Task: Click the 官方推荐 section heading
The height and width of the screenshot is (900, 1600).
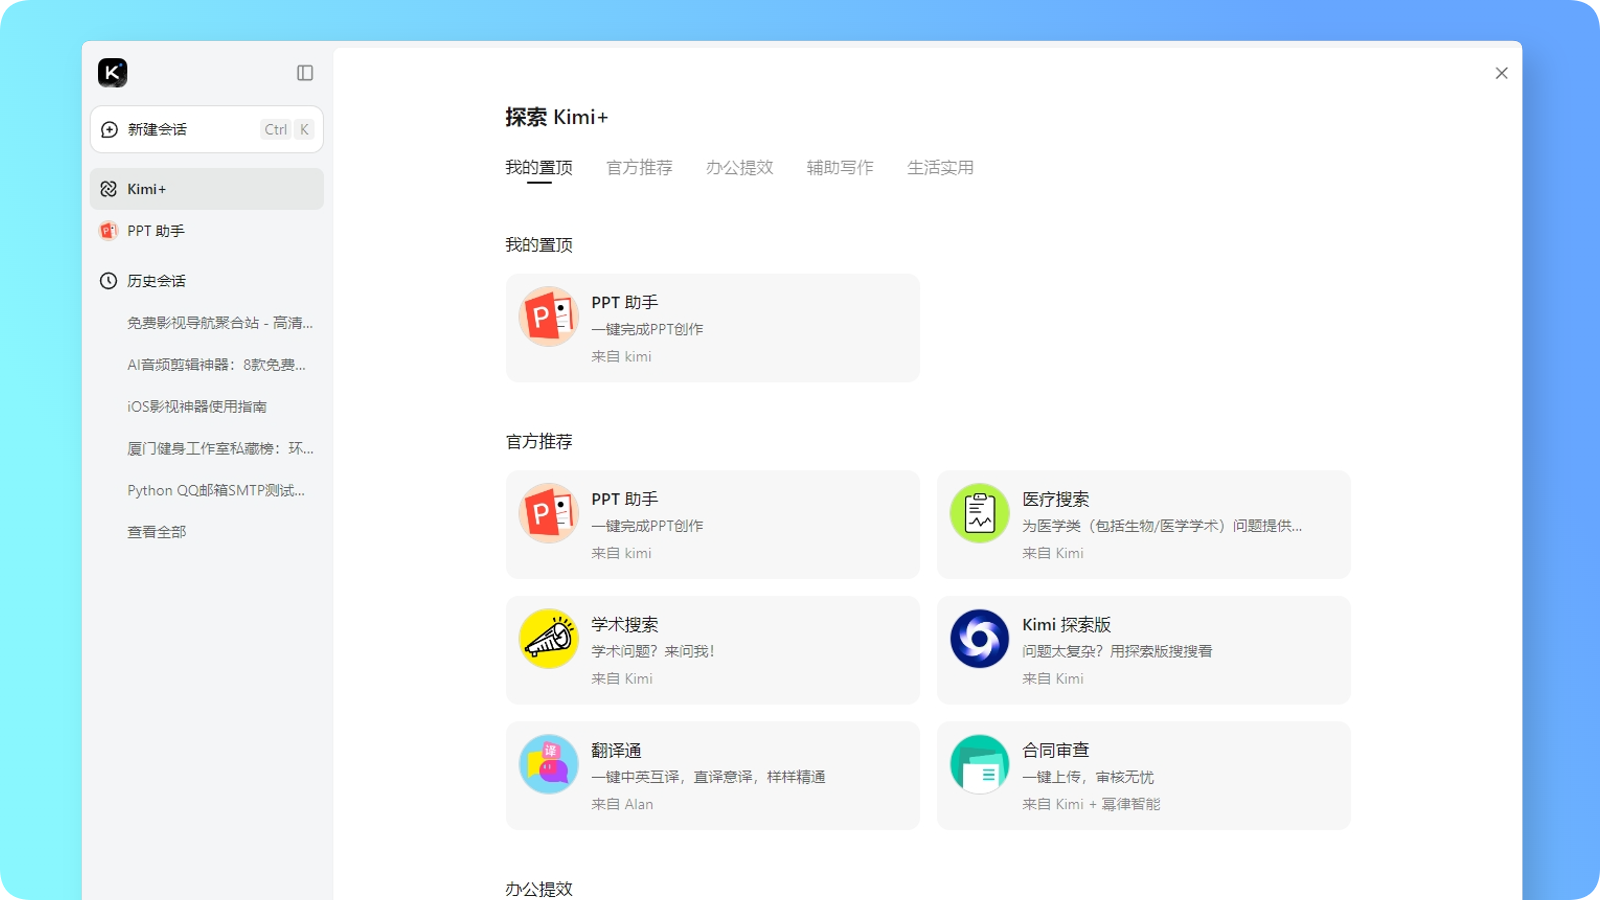Action: [x=539, y=442]
